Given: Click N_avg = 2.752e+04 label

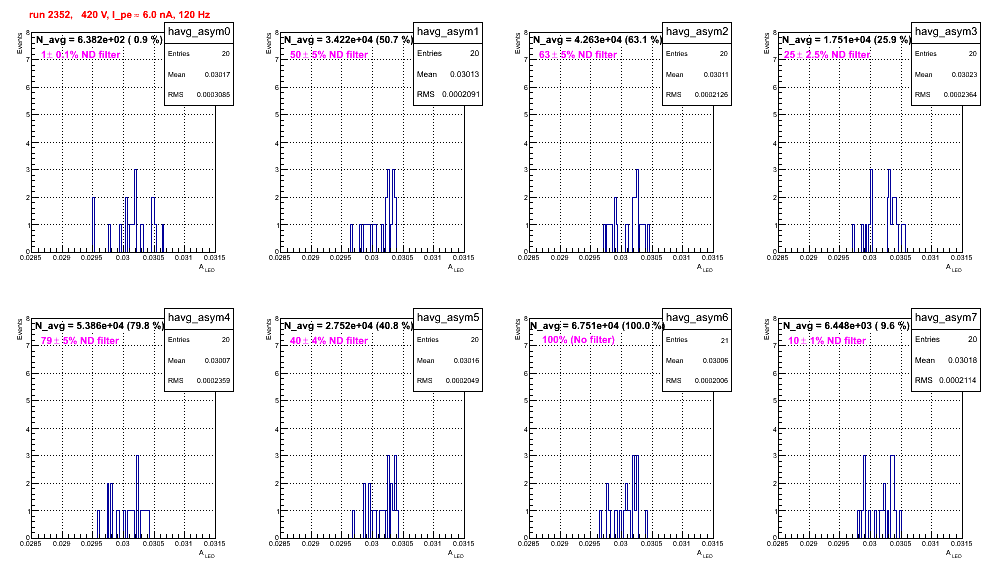Looking at the screenshot, I should click(x=348, y=325).
